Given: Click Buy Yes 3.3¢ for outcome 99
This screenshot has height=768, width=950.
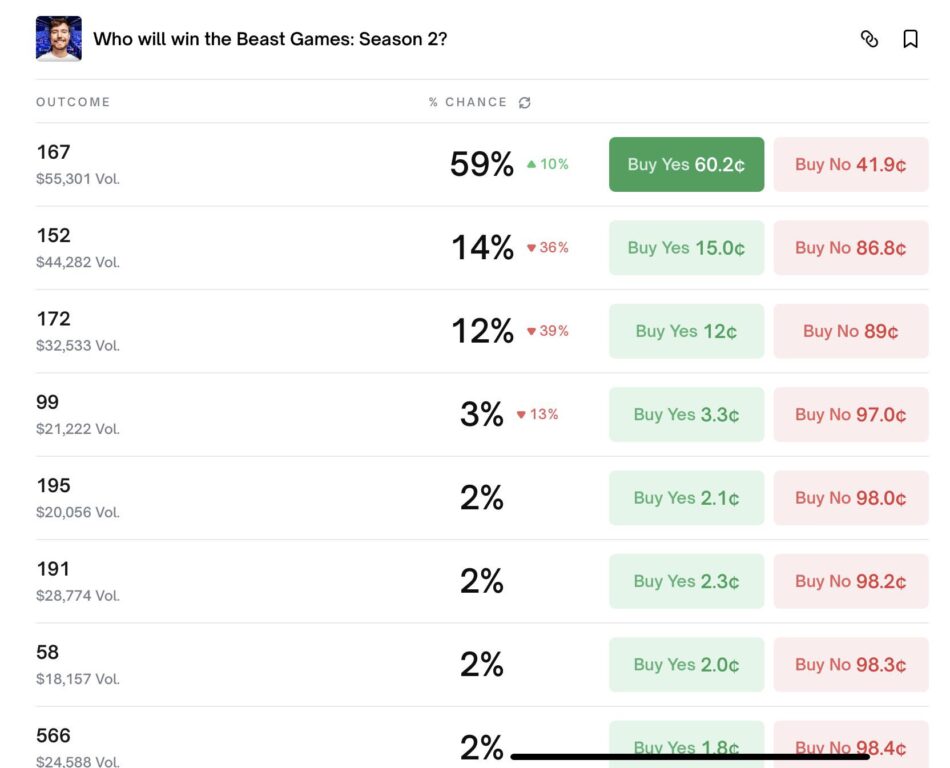Looking at the screenshot, I should 685,414.
